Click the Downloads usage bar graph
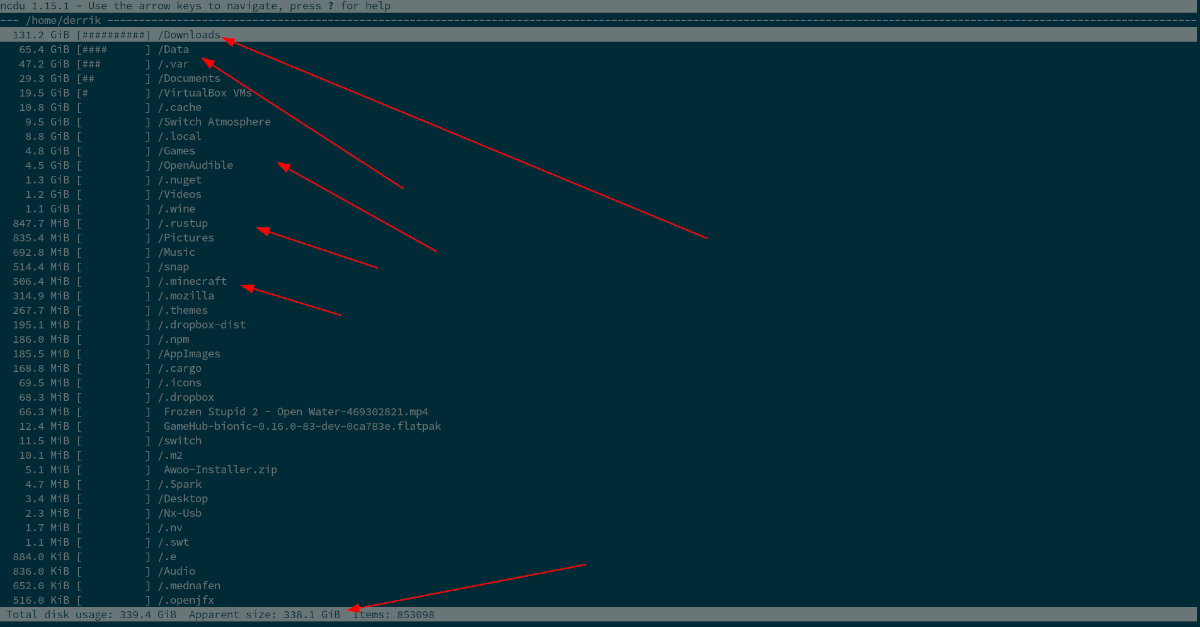This screenshot has height=627, width=1200. (x=113, y=34)
